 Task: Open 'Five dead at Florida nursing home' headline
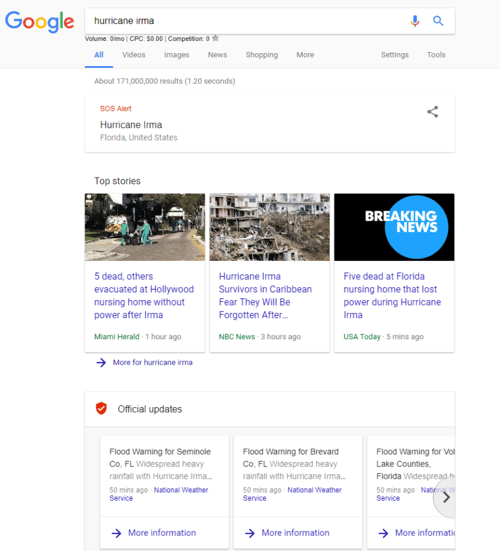(392, 296)
